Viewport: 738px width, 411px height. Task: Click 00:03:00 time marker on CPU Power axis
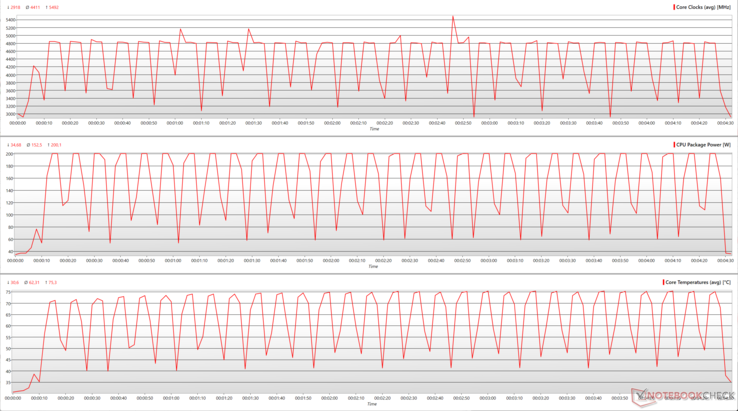pyautogui.click(x=489, y=260)
